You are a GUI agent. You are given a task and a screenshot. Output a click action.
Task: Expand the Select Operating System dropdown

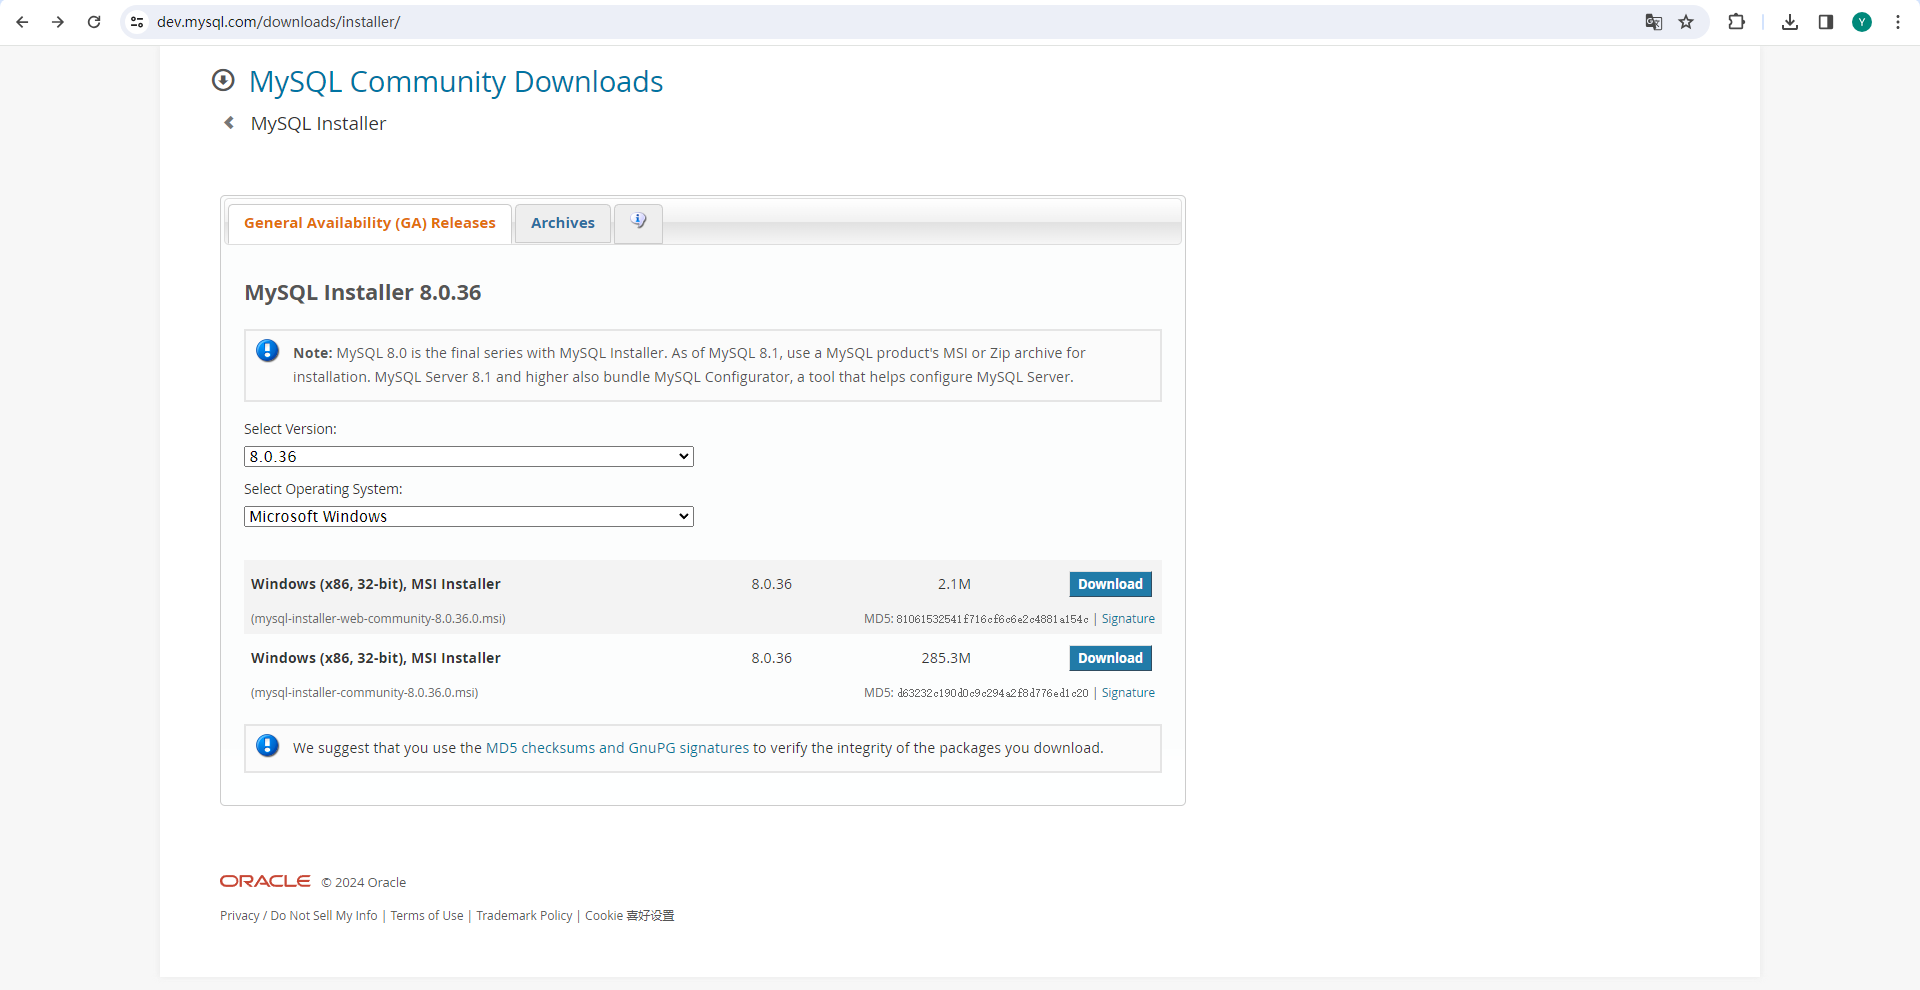pyautogui.click(x=468, y=517)
